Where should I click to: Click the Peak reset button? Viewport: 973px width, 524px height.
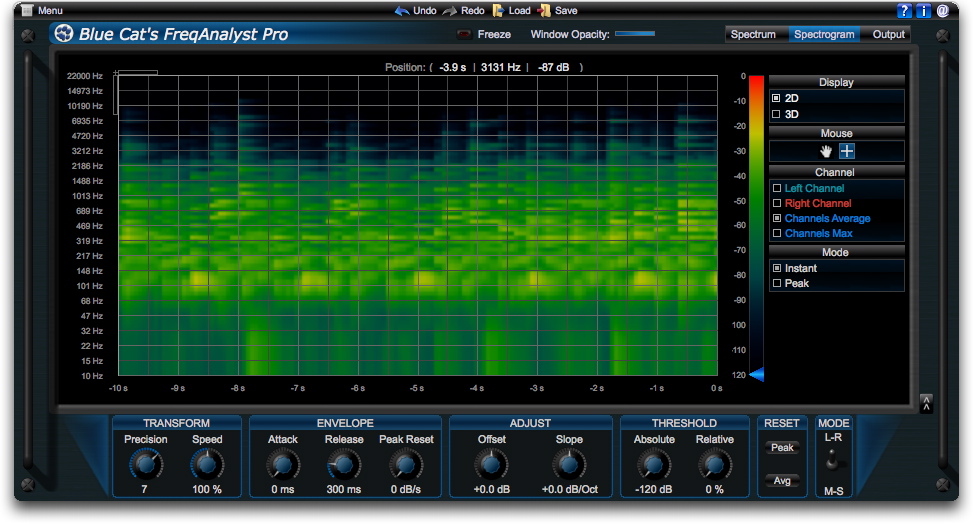[782, 448]
